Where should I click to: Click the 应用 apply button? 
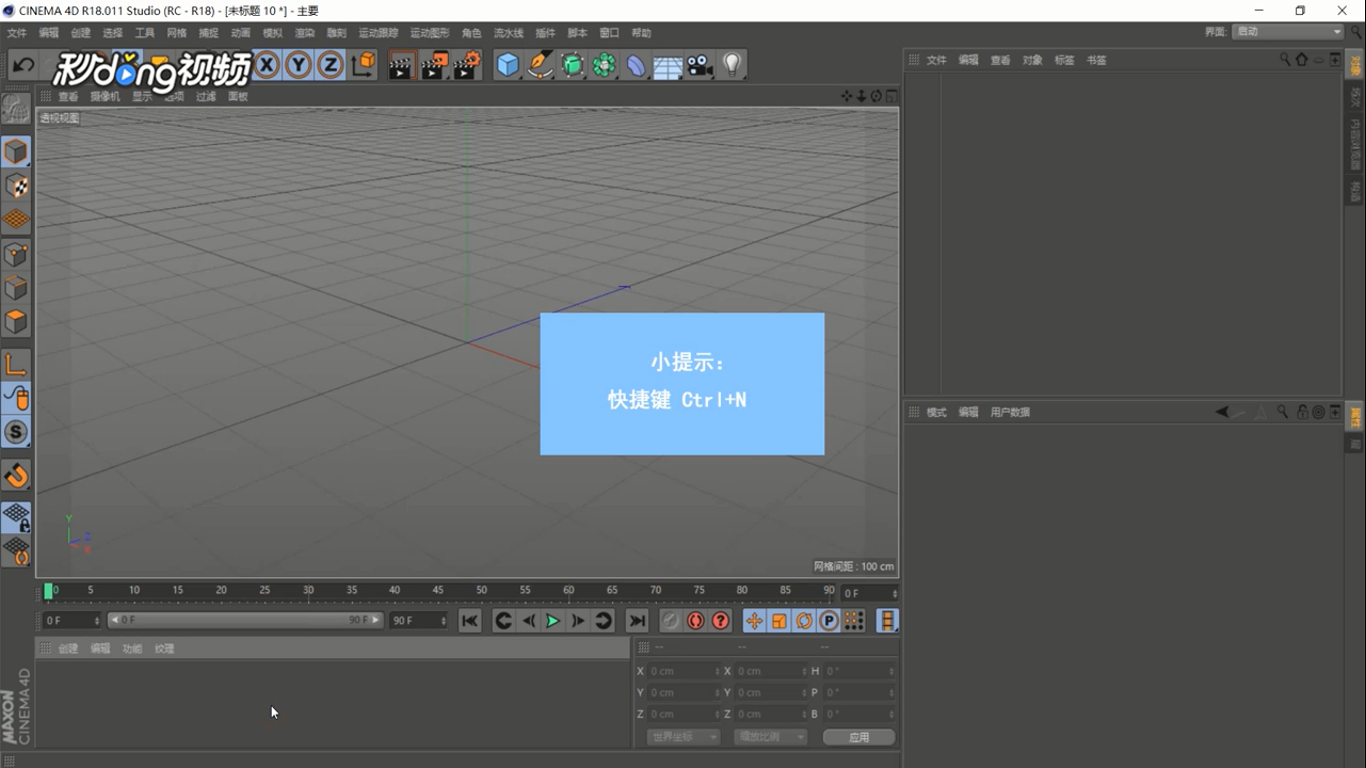pos(859,737)
